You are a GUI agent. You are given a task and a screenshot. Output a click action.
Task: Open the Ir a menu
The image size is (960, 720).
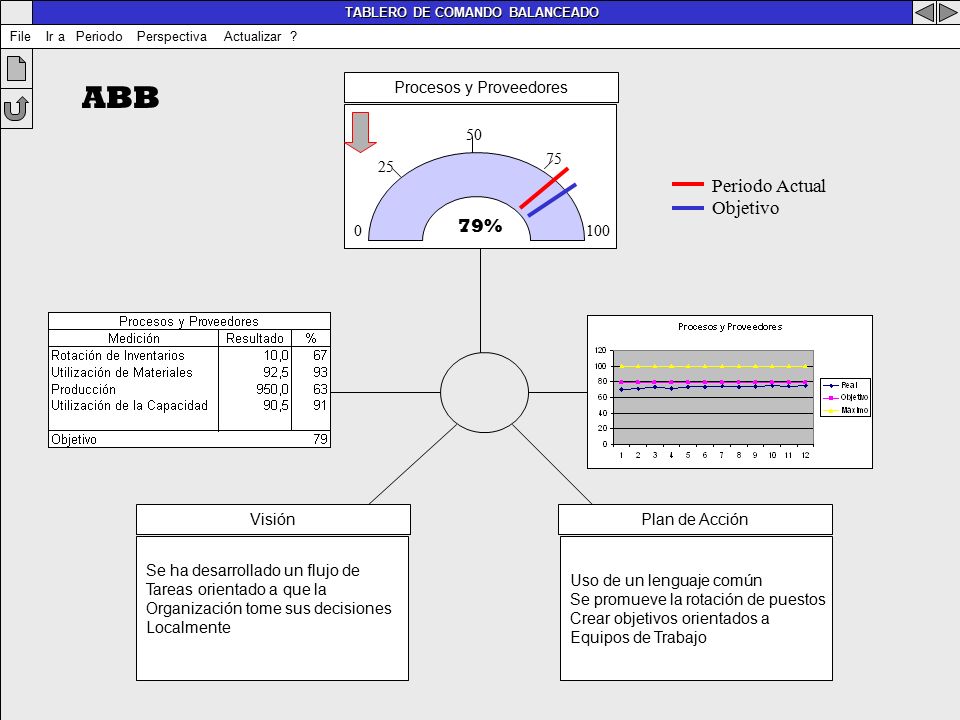[x=55, y=37]
